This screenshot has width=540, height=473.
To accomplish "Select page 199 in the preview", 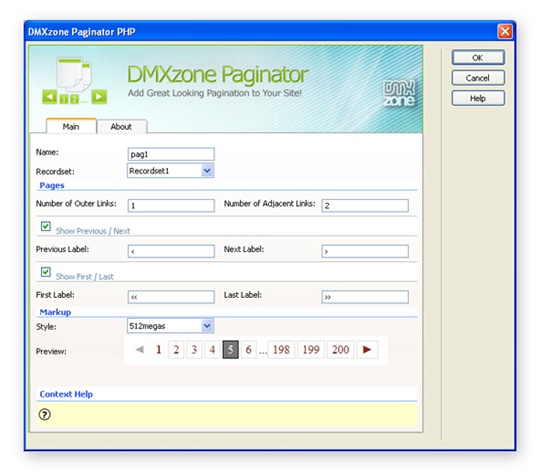I will (311, 350).
